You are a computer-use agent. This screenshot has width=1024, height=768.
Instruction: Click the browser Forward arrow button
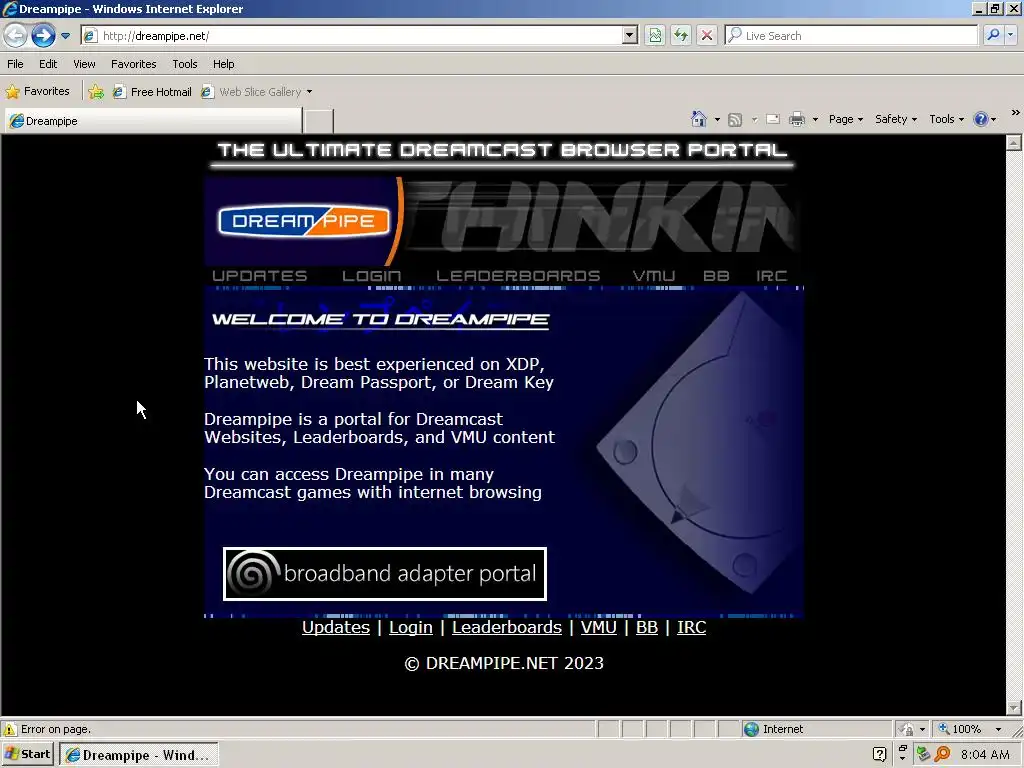point(43,35)
